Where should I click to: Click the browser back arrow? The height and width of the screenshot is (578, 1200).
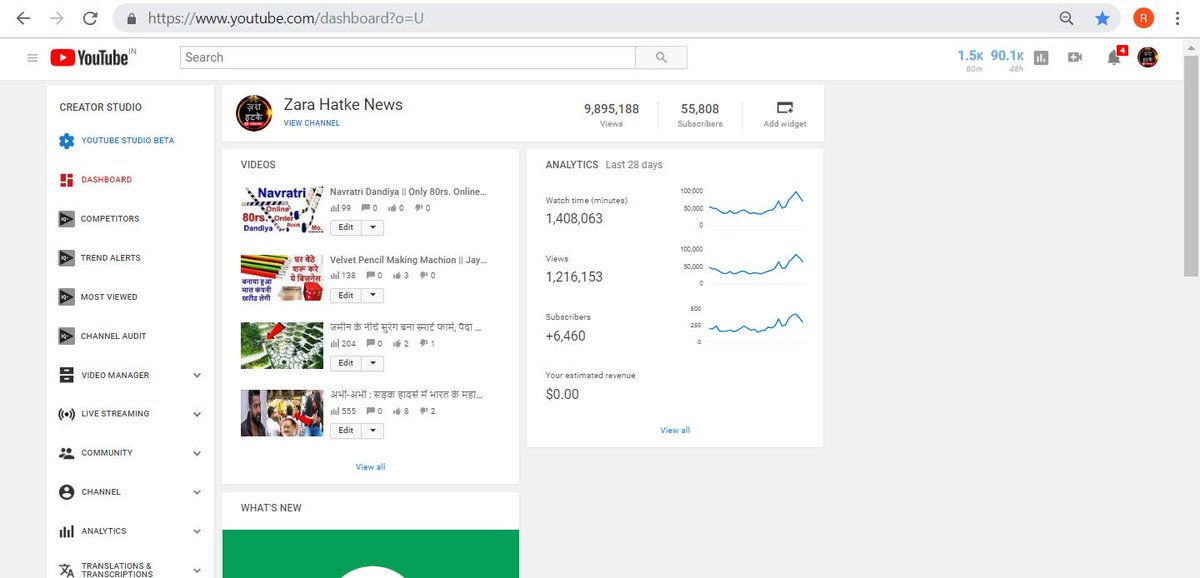pyautogui.click(x=24, y=18)
